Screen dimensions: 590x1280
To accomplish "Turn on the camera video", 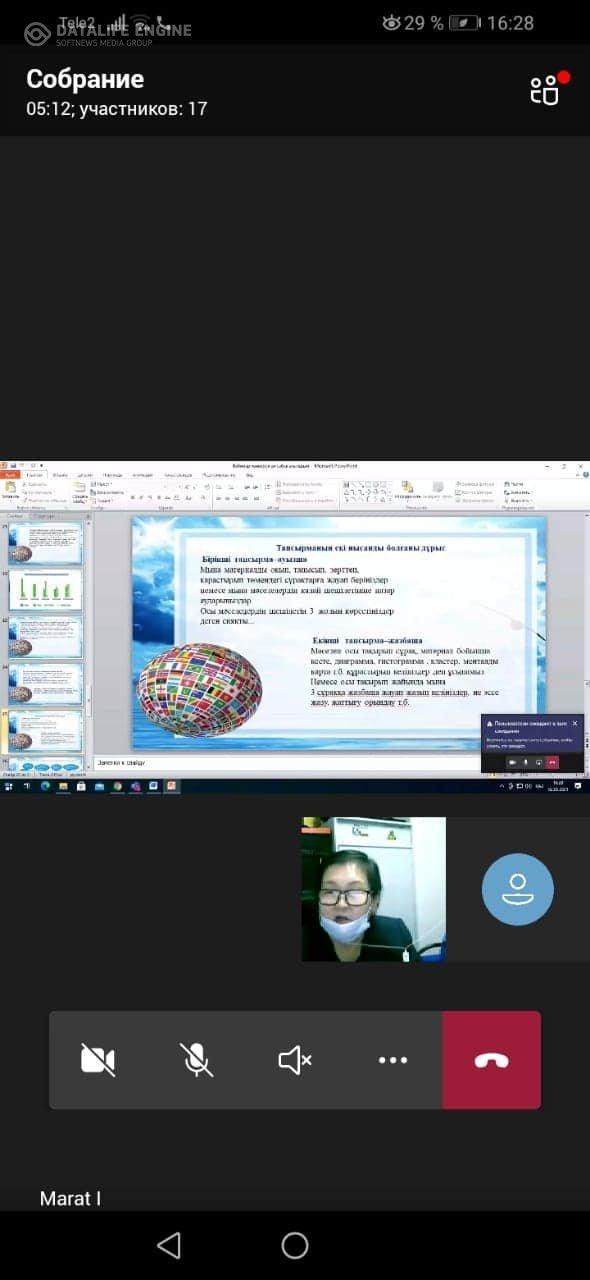I will (x=98, y=1060).
